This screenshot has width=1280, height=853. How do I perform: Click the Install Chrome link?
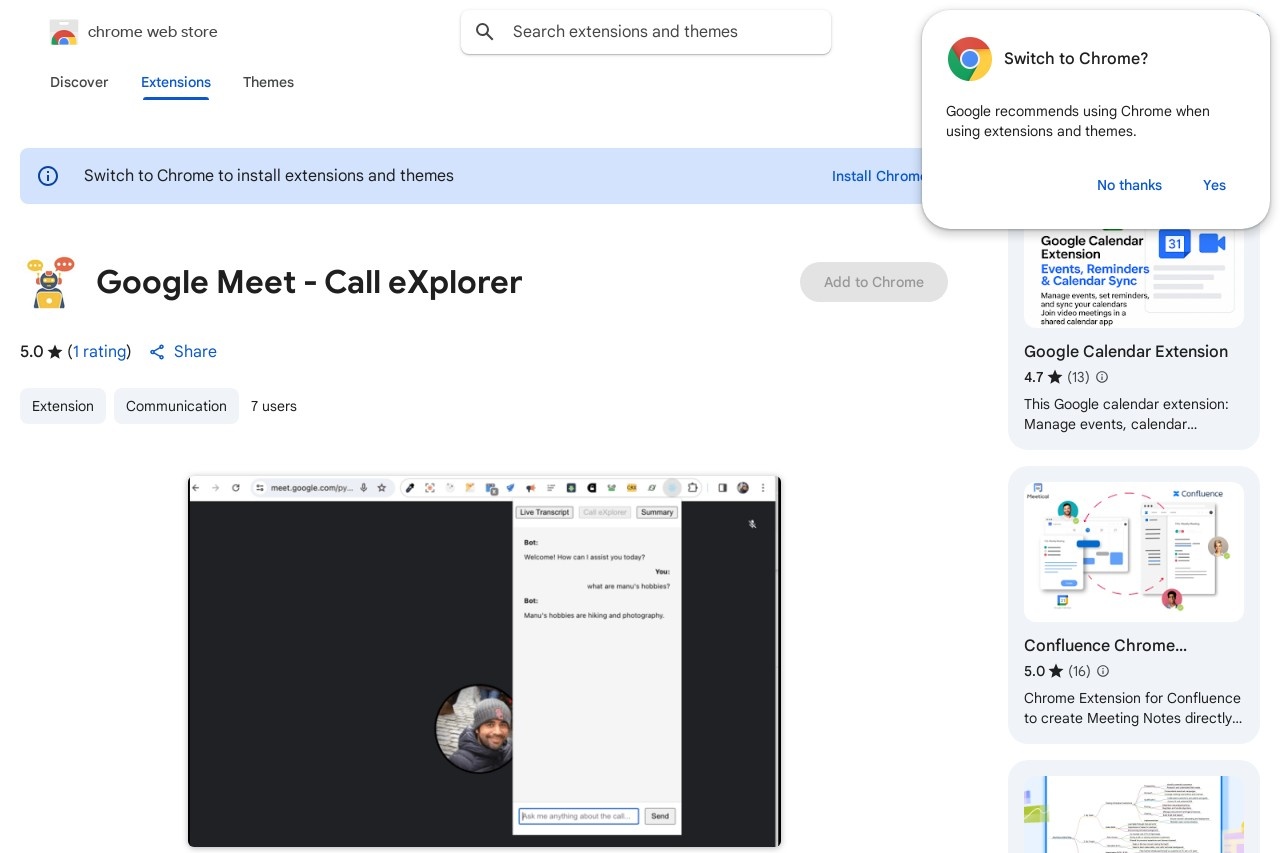coord(877,176)
